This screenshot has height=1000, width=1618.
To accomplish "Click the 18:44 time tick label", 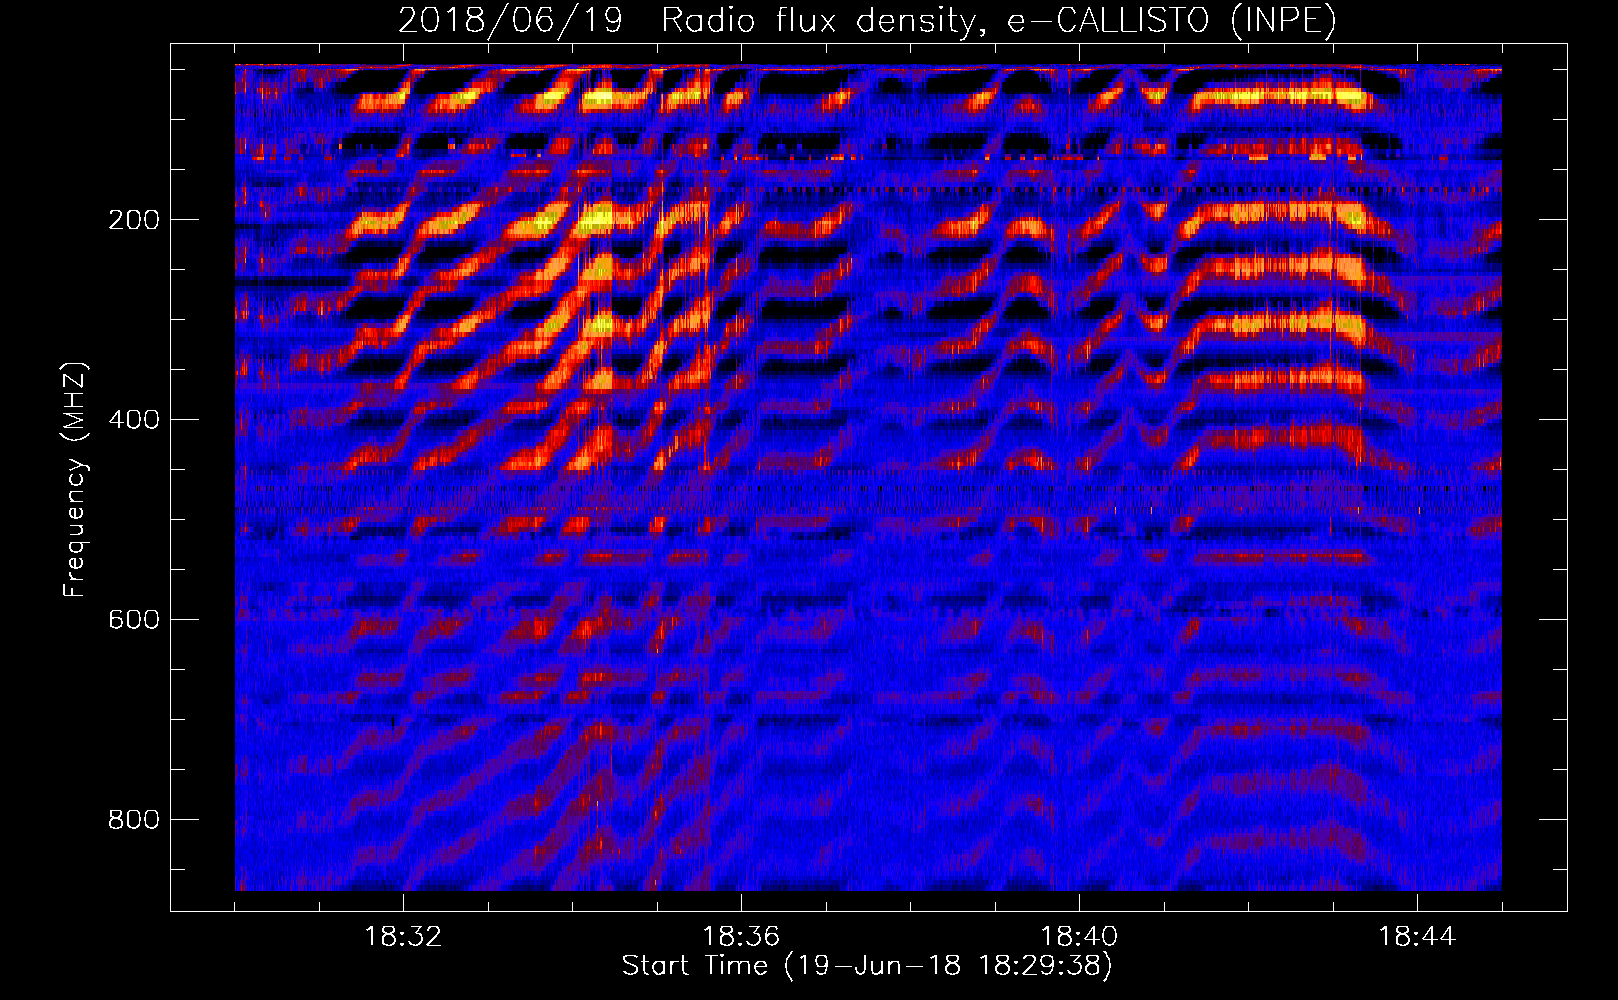I will click(x=1417, y=937).
